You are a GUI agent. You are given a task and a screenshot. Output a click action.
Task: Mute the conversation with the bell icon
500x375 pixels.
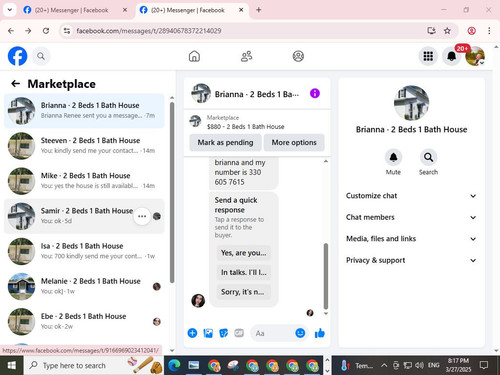click(x=393, y=157)
